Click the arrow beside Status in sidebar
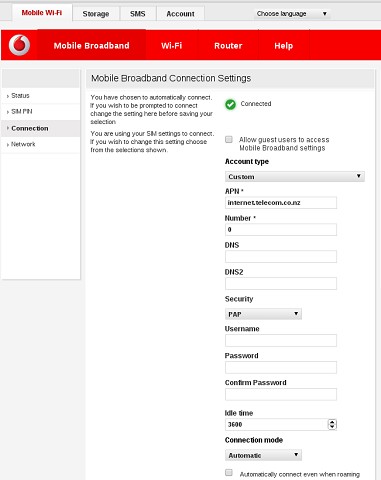 click(x=7, y=96)
